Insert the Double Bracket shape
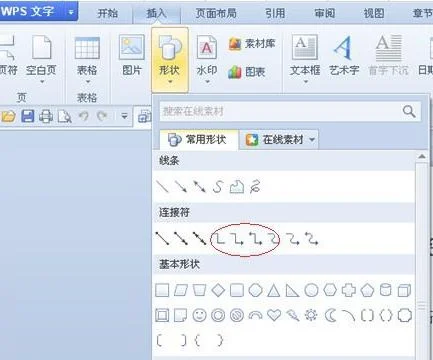The width and height of the screenshot is (433, 360). click(367, 315)
